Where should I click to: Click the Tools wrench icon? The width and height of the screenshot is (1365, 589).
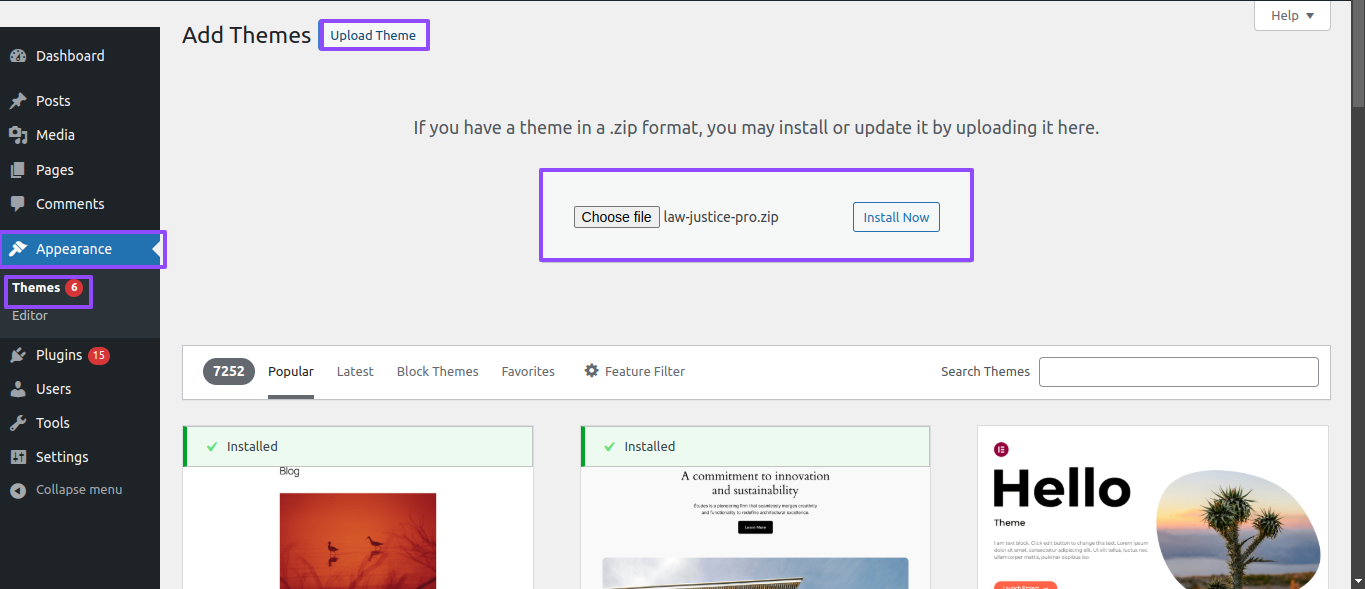(18, 423)
